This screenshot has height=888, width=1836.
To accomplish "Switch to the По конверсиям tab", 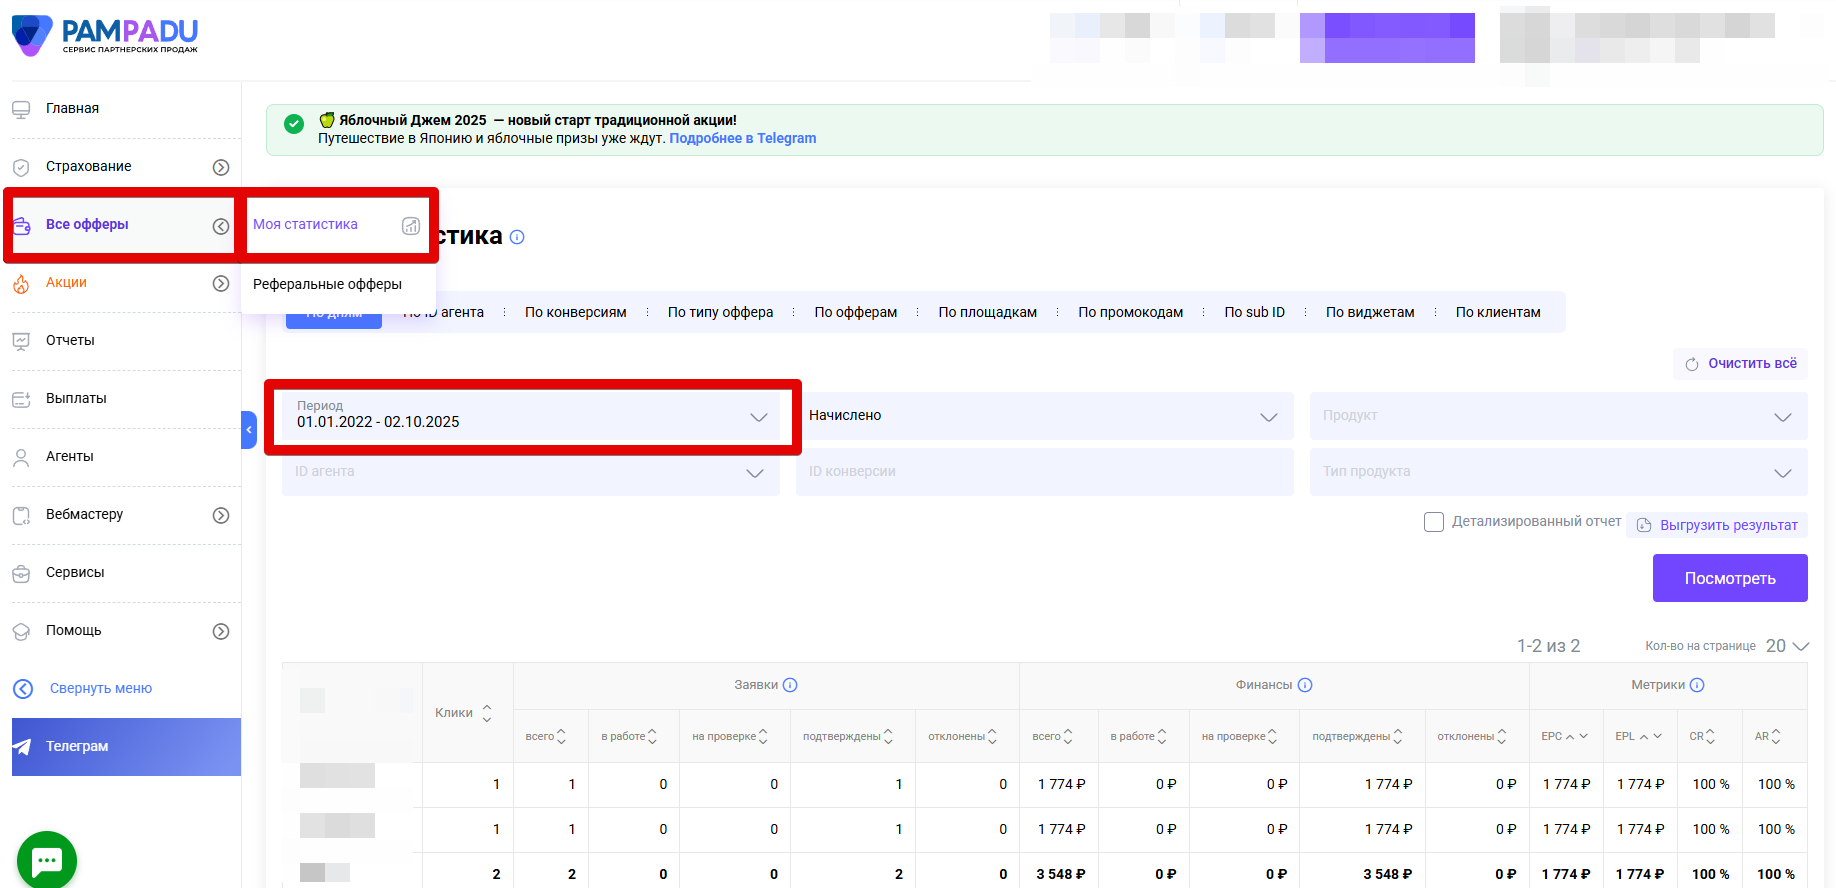I will click(575, 312).
